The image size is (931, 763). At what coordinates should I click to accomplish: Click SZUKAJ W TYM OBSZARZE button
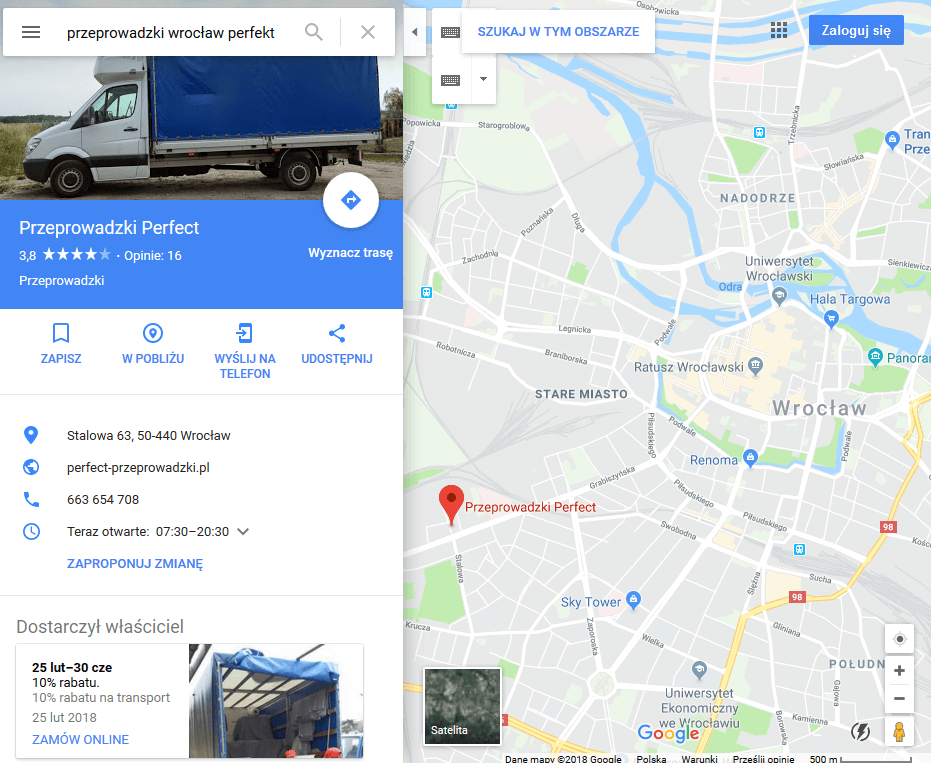pos(558,32)
